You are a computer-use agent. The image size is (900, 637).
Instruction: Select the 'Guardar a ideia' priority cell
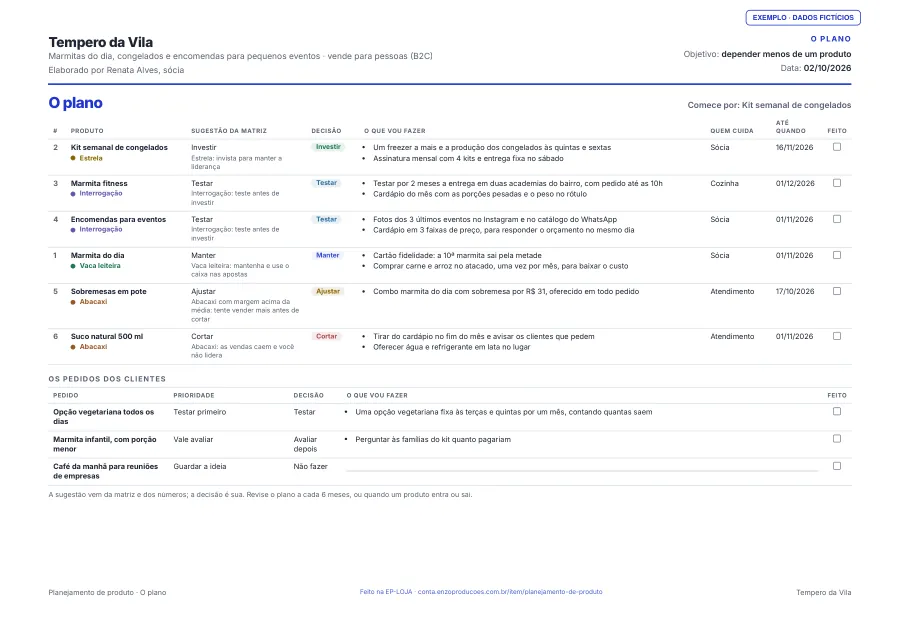coord(200,467)
